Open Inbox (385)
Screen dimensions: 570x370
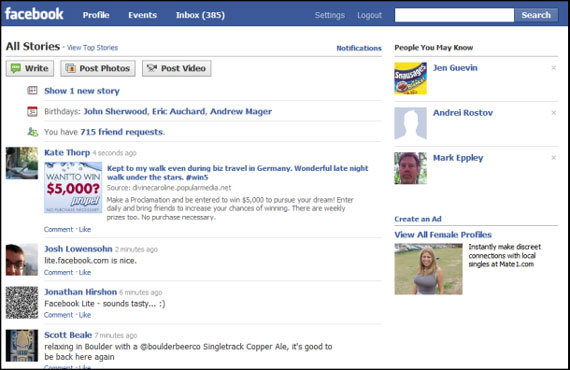point(200,15)
